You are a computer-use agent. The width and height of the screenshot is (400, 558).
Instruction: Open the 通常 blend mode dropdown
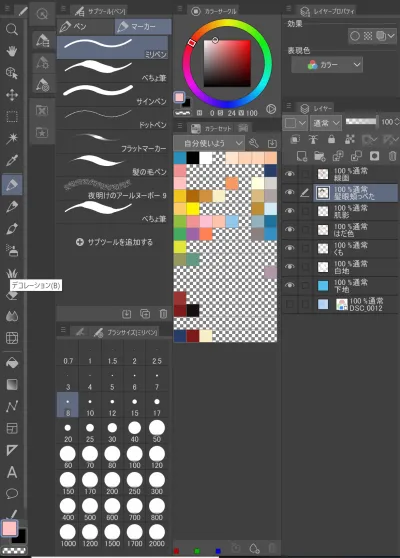tap(326, 123)
